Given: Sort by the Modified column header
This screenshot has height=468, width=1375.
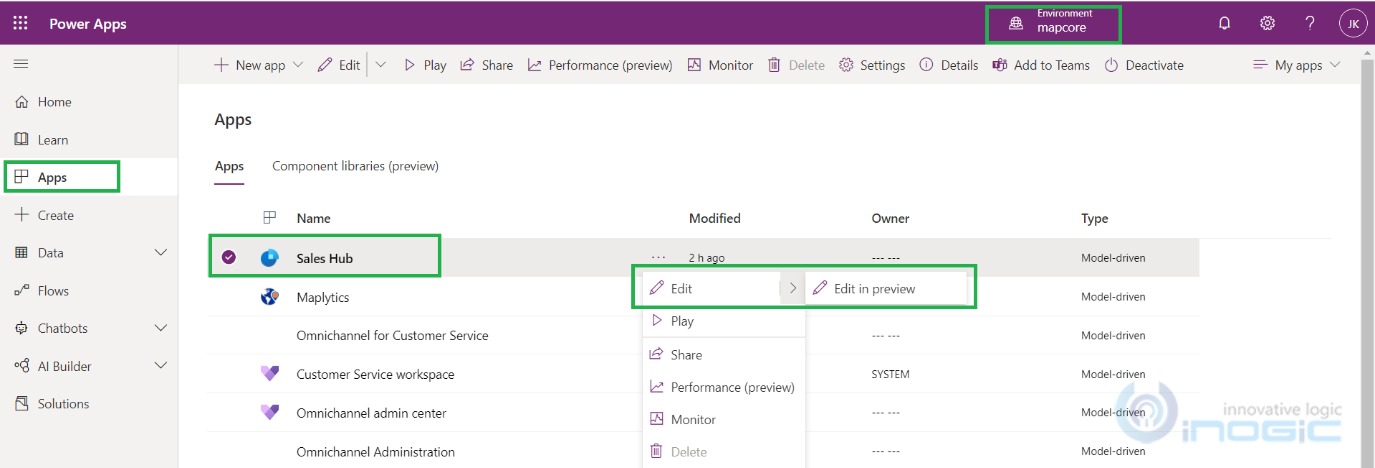Looking at the screenshot, I should click(715, 218).
